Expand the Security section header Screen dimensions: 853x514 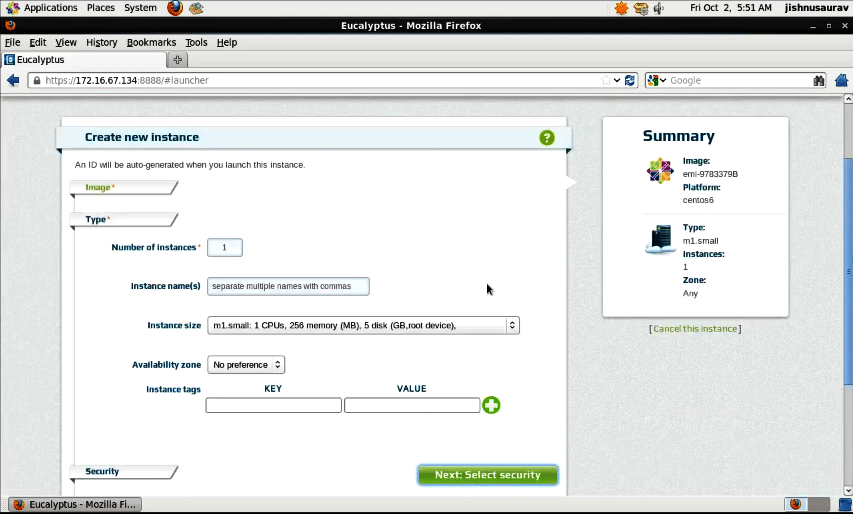click(102, 471)
